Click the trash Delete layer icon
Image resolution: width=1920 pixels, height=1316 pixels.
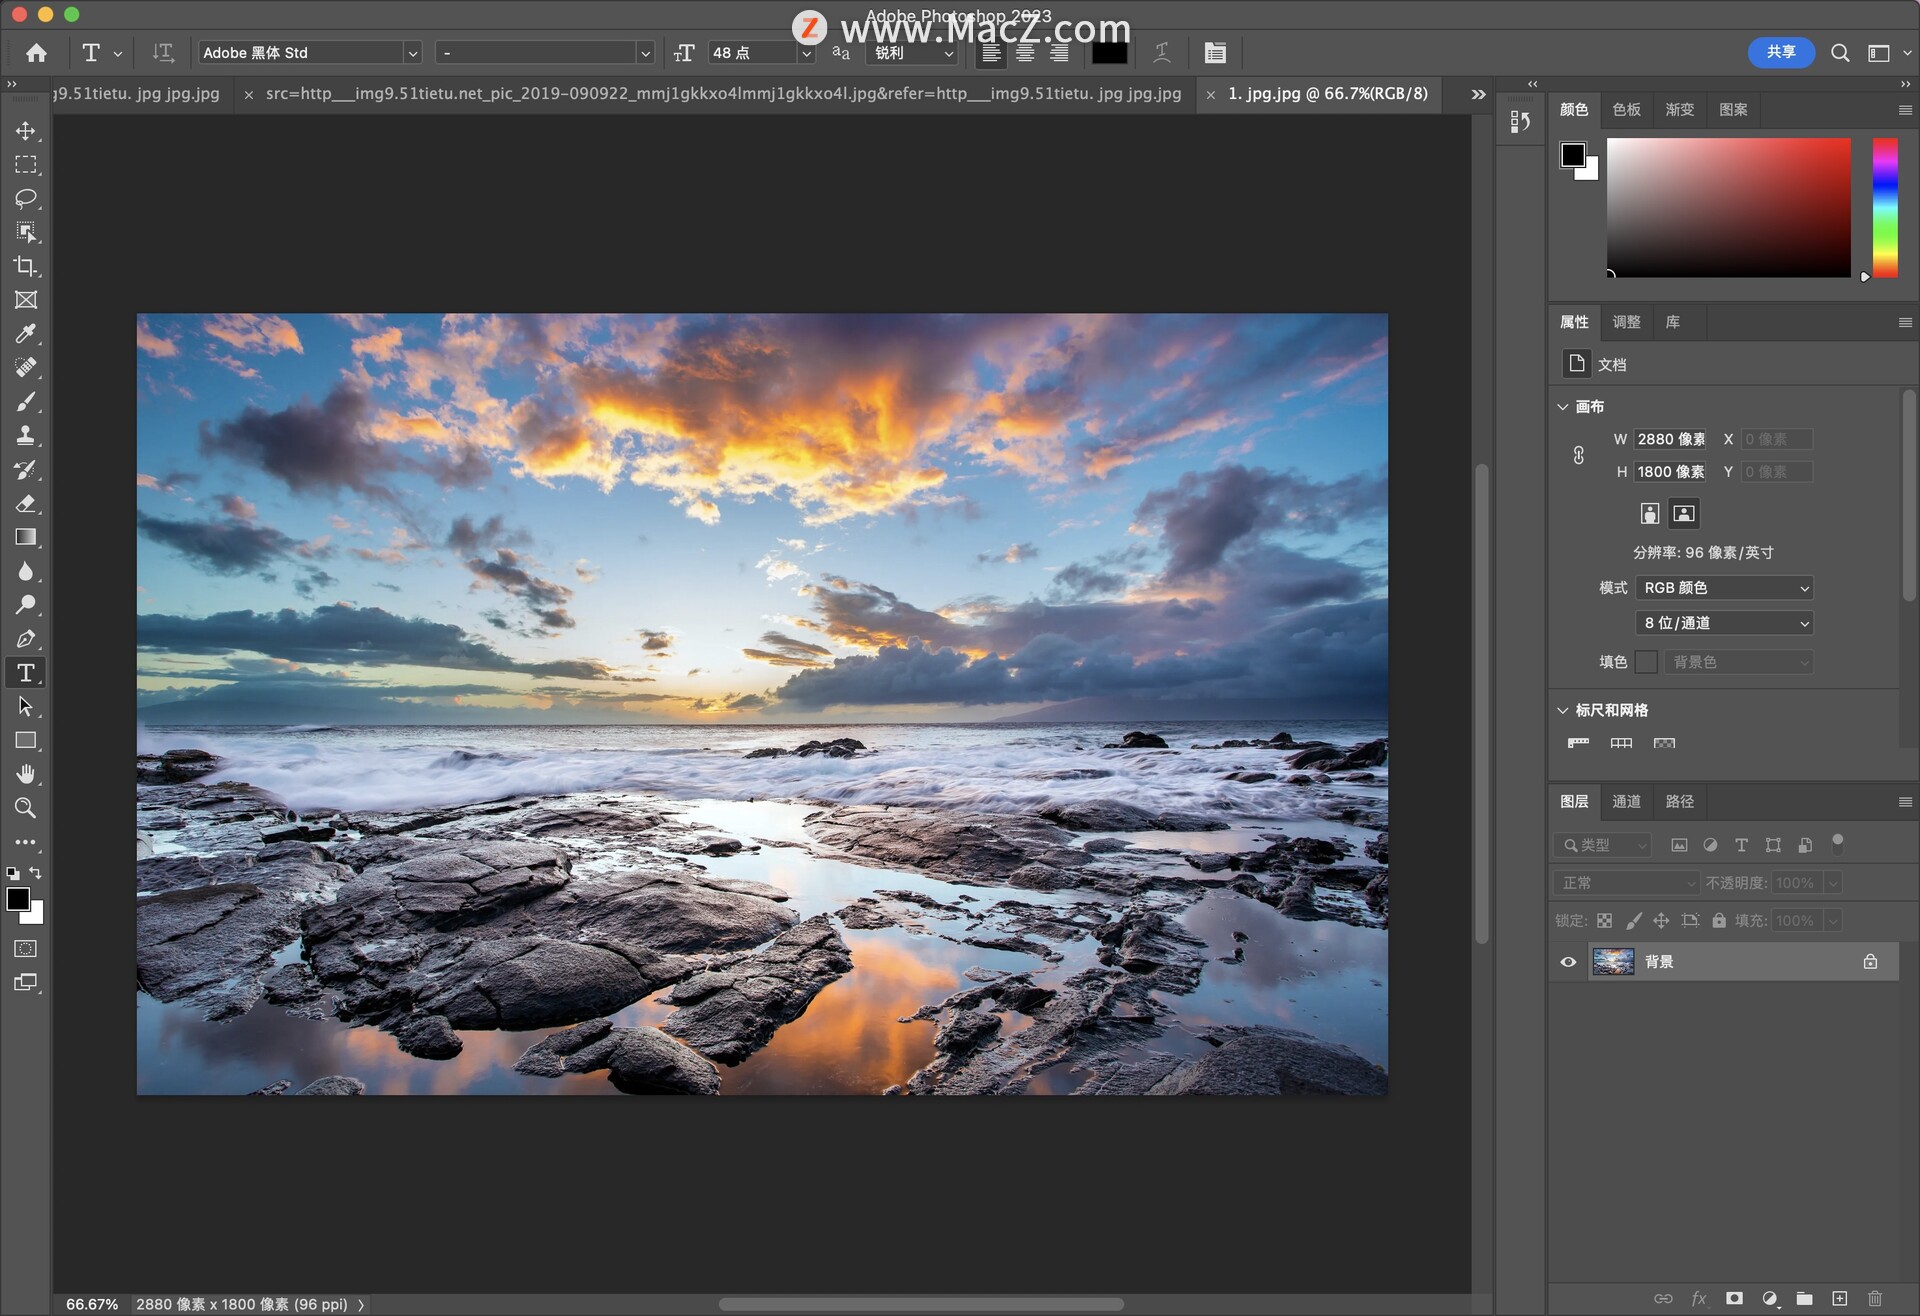tap(1875, 1298)
